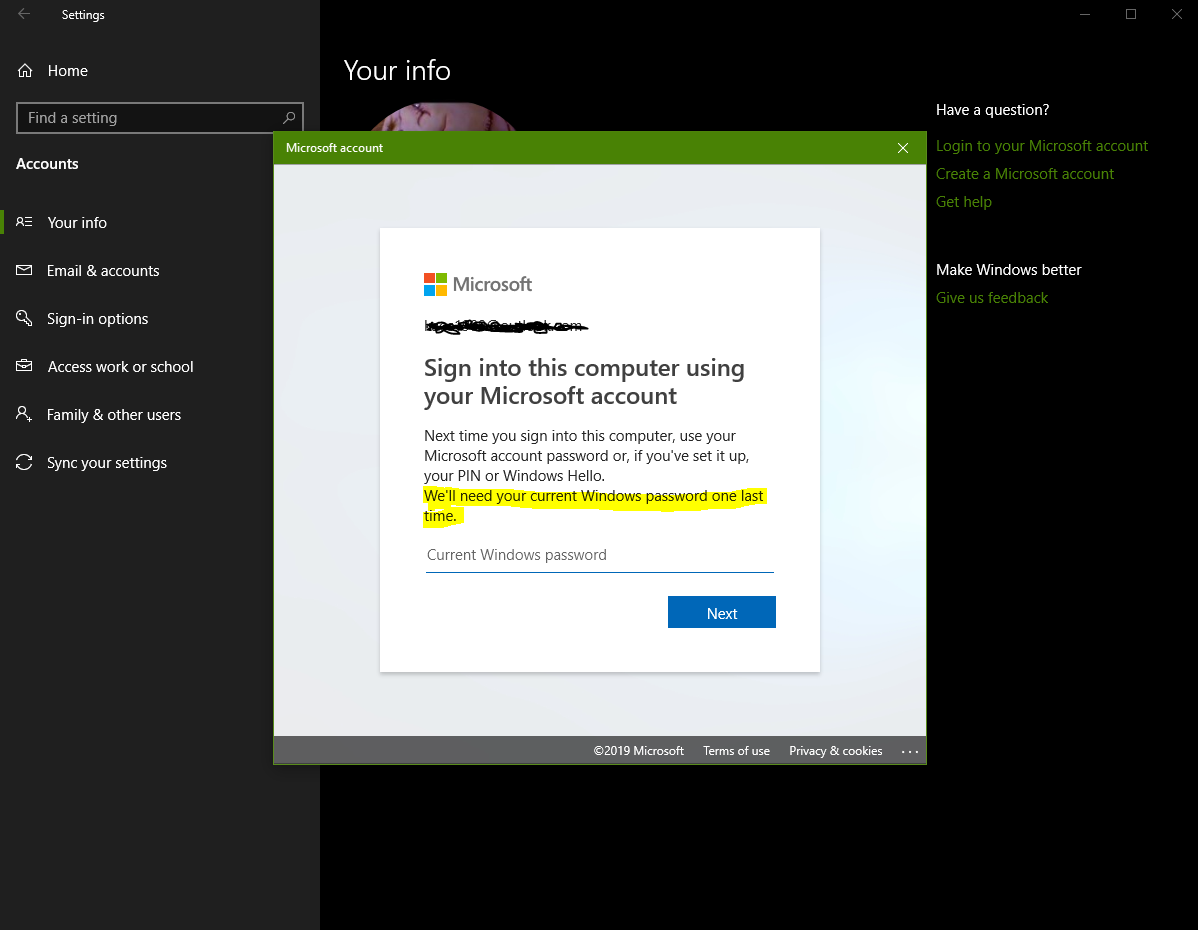
Task: Click the Make Windows better heading
Action: point(1009,270)
